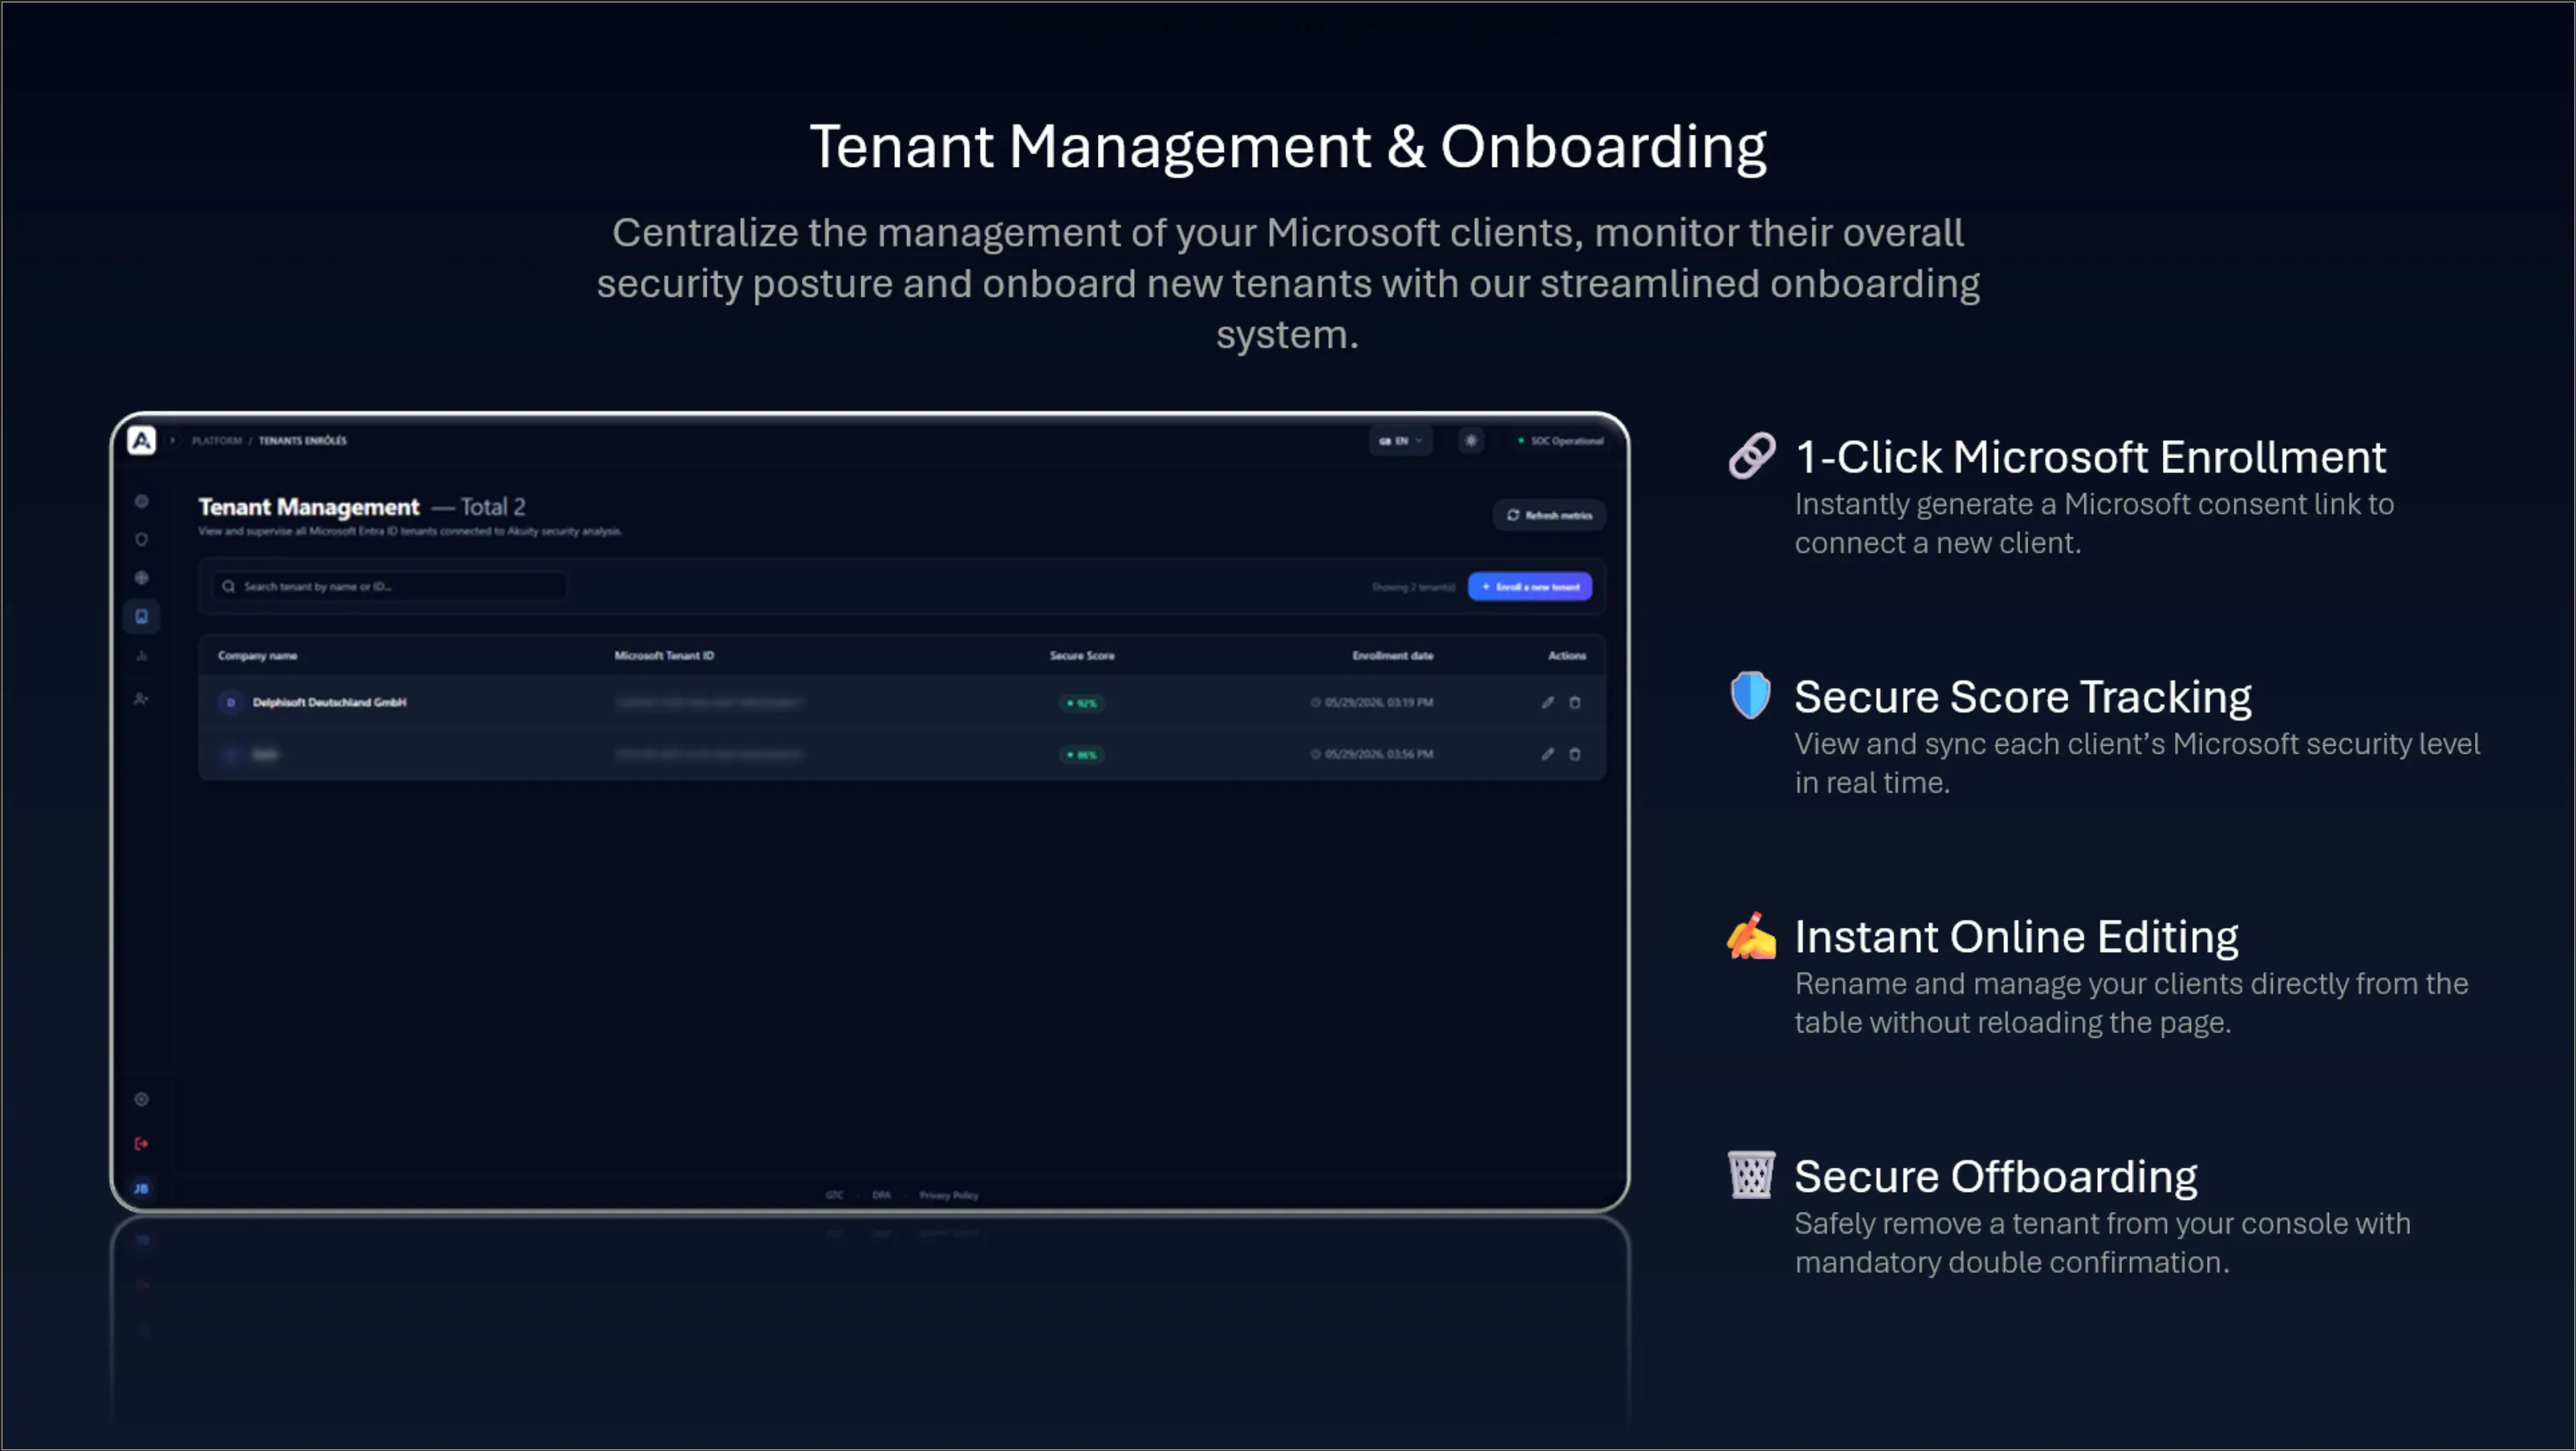This screenshot has width=2576, height=1451.
Task: Open the bar chart icon in sidebar
Action: (x=142, y=656)
